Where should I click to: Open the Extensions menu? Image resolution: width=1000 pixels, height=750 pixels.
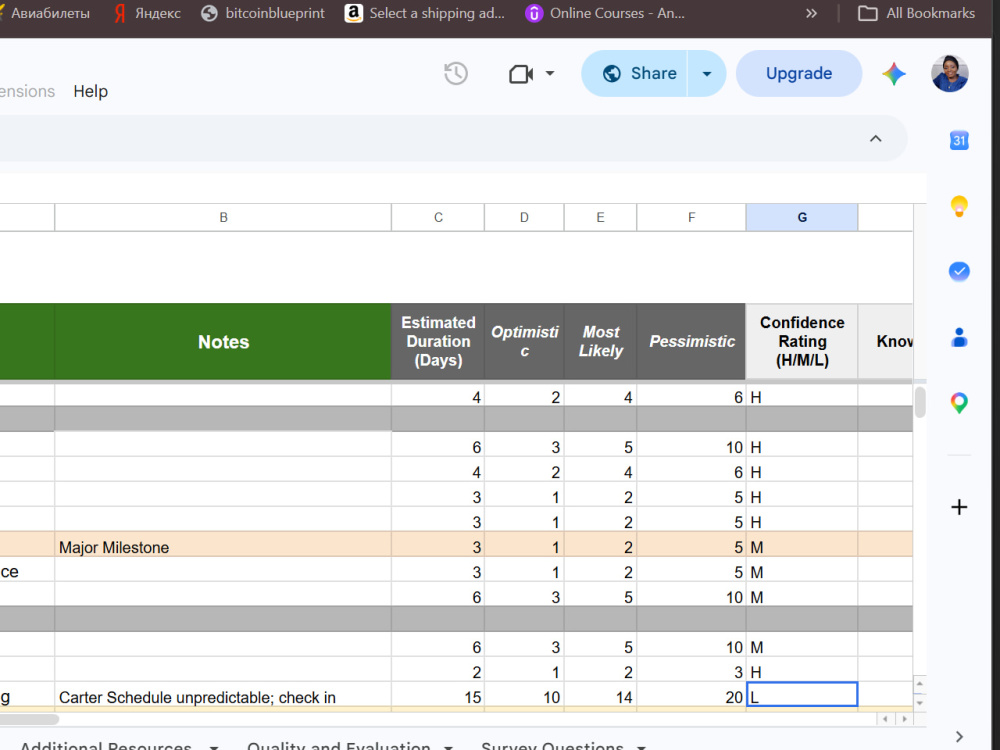click(26, 91)
